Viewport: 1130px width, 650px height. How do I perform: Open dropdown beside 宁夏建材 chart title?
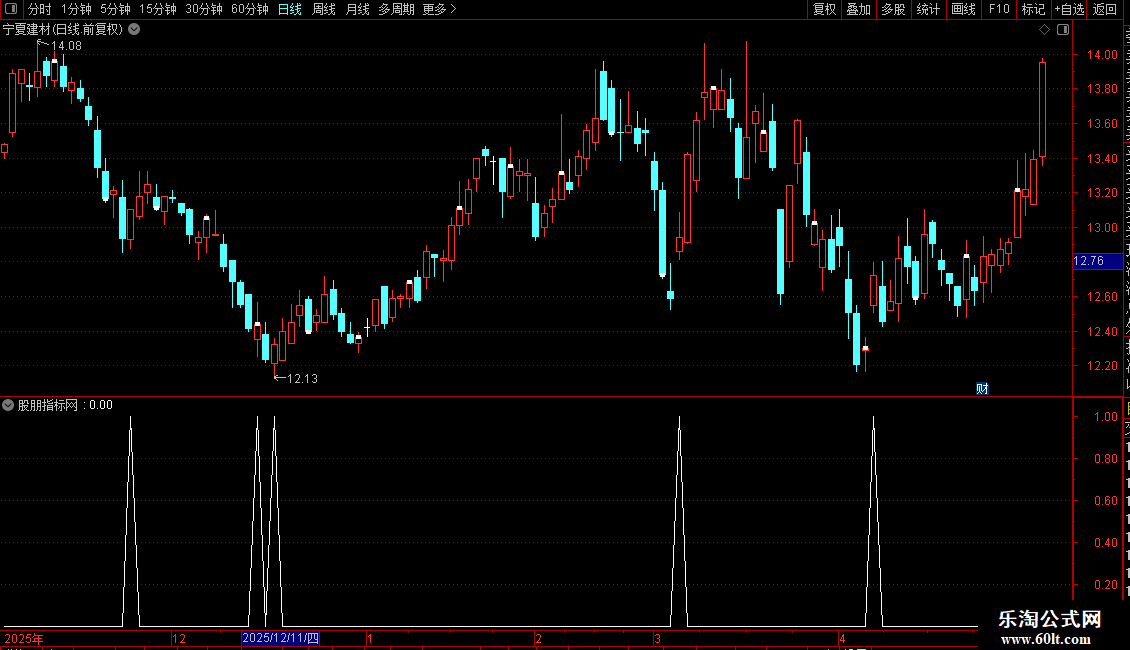134,30
